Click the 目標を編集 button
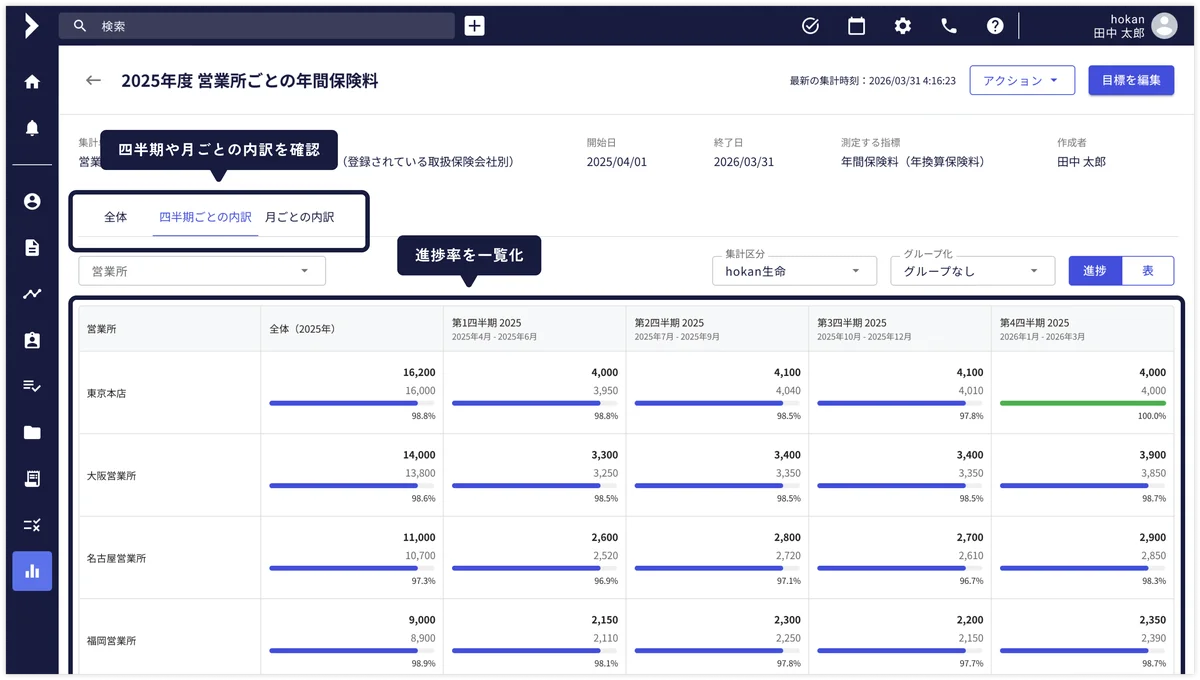This screenshot has height=680, width=1200. pos(1133,80)
